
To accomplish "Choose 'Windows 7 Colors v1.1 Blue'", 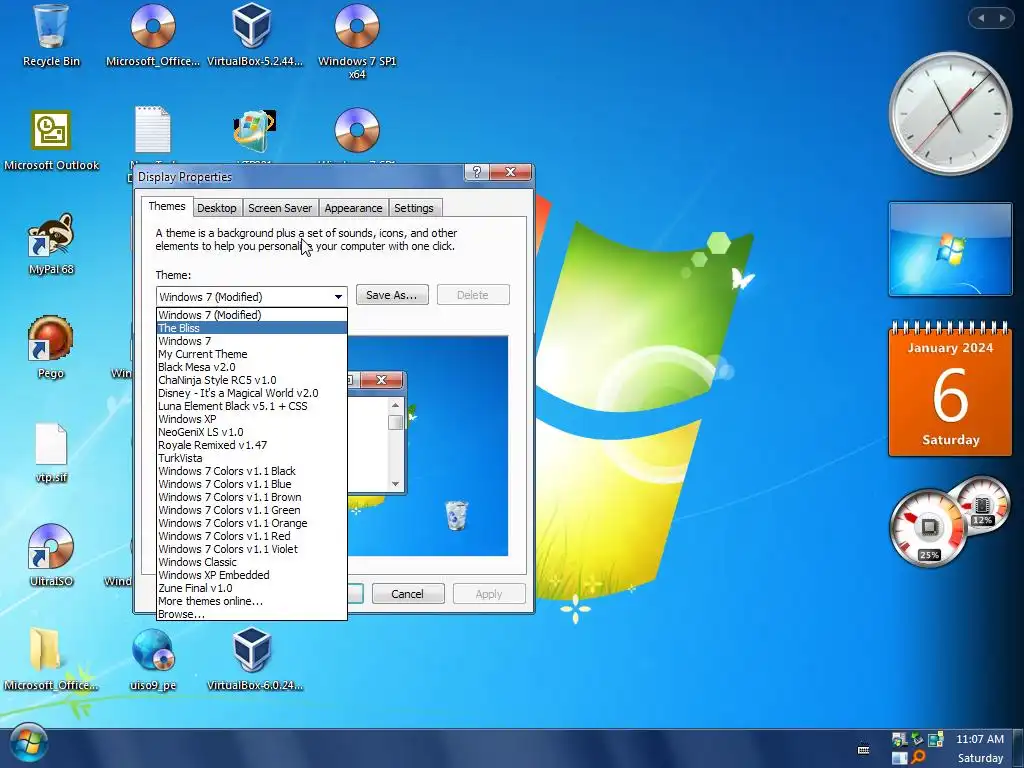I will 251,484.
